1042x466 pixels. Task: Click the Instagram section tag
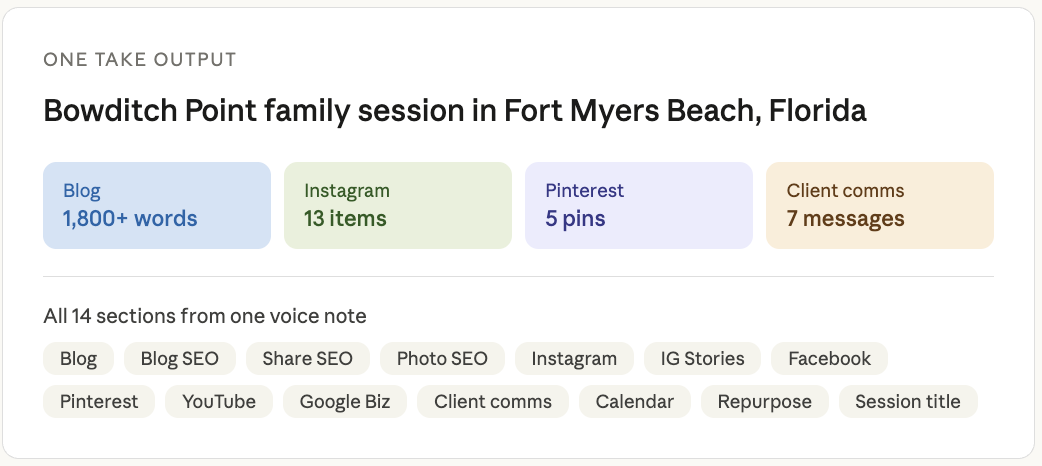coord(574,358)
